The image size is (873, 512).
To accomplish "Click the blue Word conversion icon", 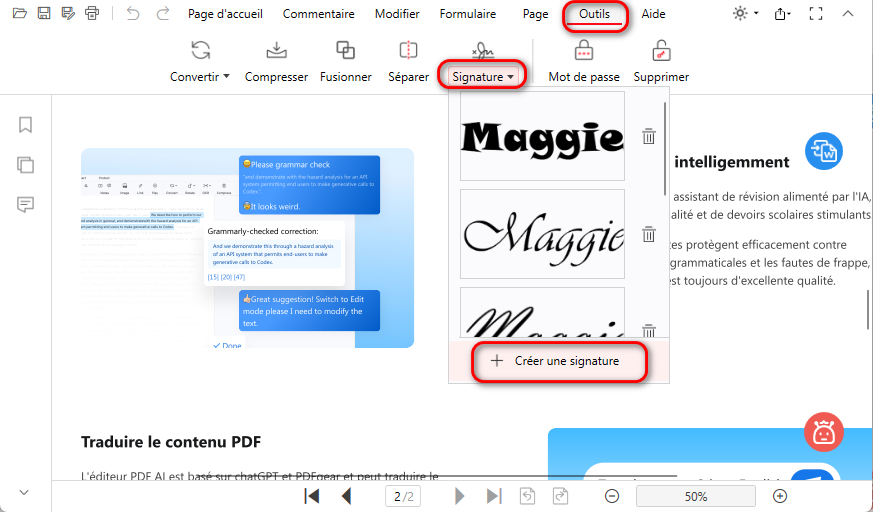I will pos(823,151).
